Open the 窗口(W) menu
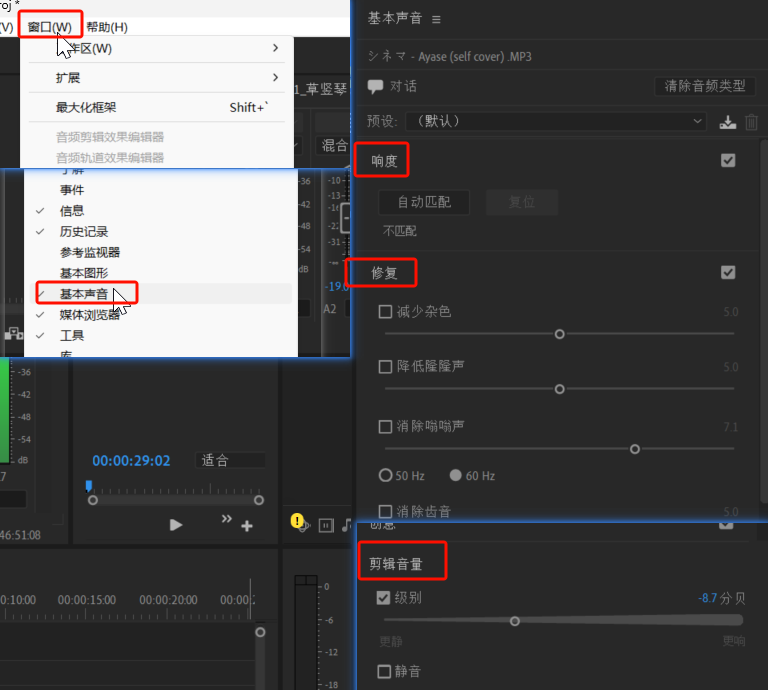The height and width of the screenshot is (690, 768). [49, 27]
